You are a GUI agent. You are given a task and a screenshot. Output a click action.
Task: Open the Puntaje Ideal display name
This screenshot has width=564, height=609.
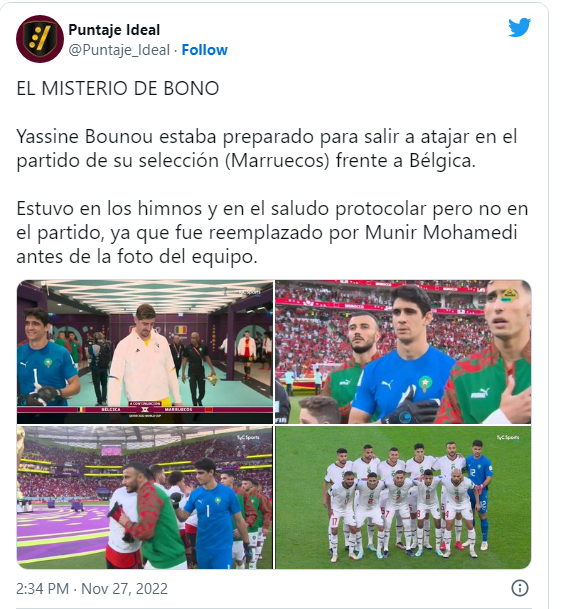pos(114,30)
